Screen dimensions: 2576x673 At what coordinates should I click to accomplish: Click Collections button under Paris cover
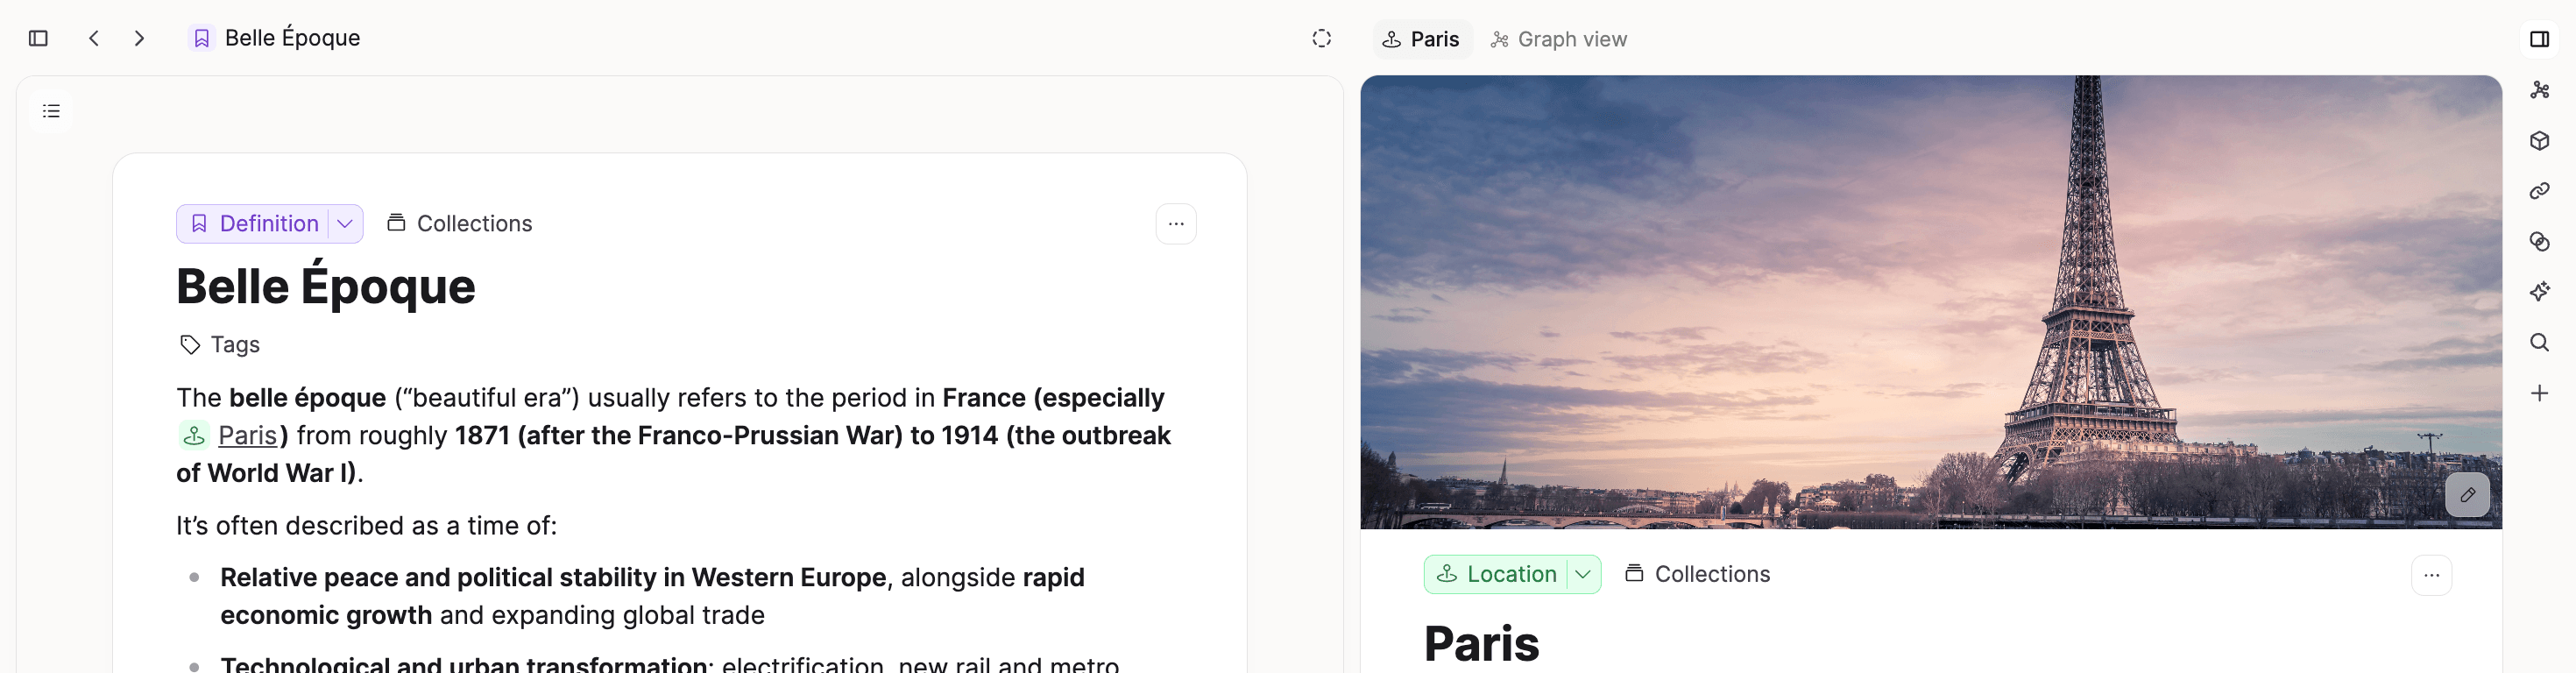click(x=1697, y=575)
